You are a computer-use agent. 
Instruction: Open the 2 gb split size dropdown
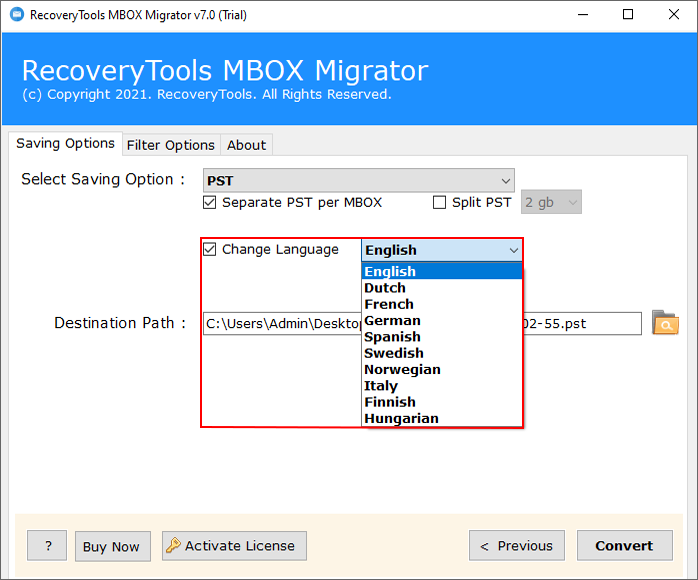[551, 203]
